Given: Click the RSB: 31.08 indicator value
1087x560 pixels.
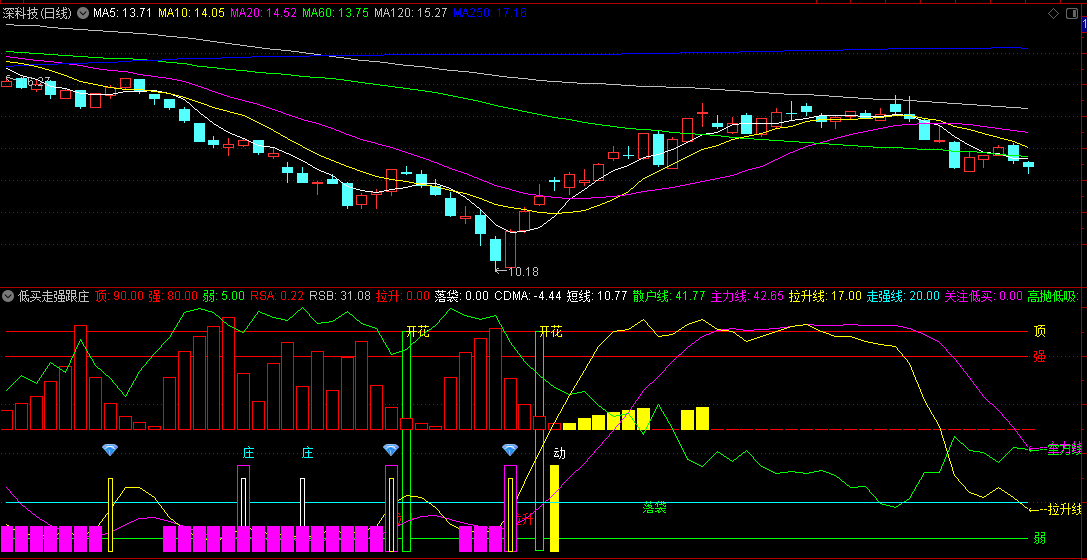Looking at the screenshot, I should pyautogui.click(x=340, y=297).
